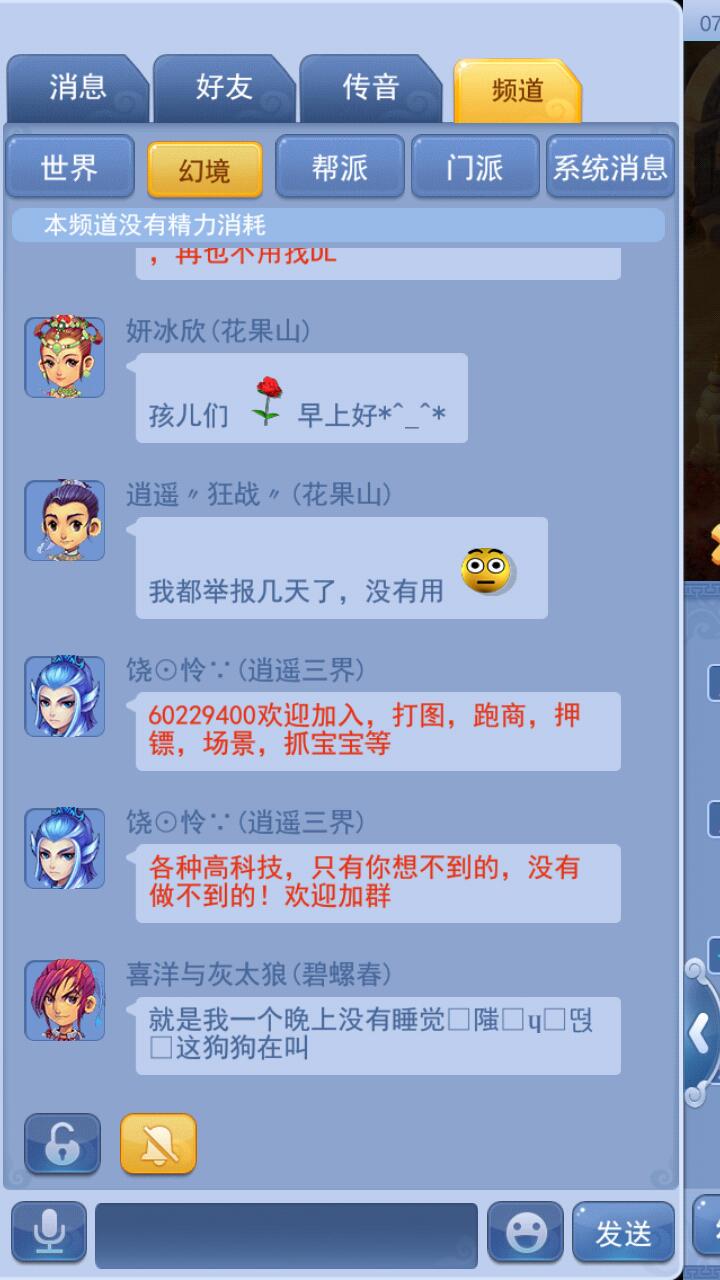Show 系统消息 channel
The width and height of the screenshot is (720, 1280).
610,167
